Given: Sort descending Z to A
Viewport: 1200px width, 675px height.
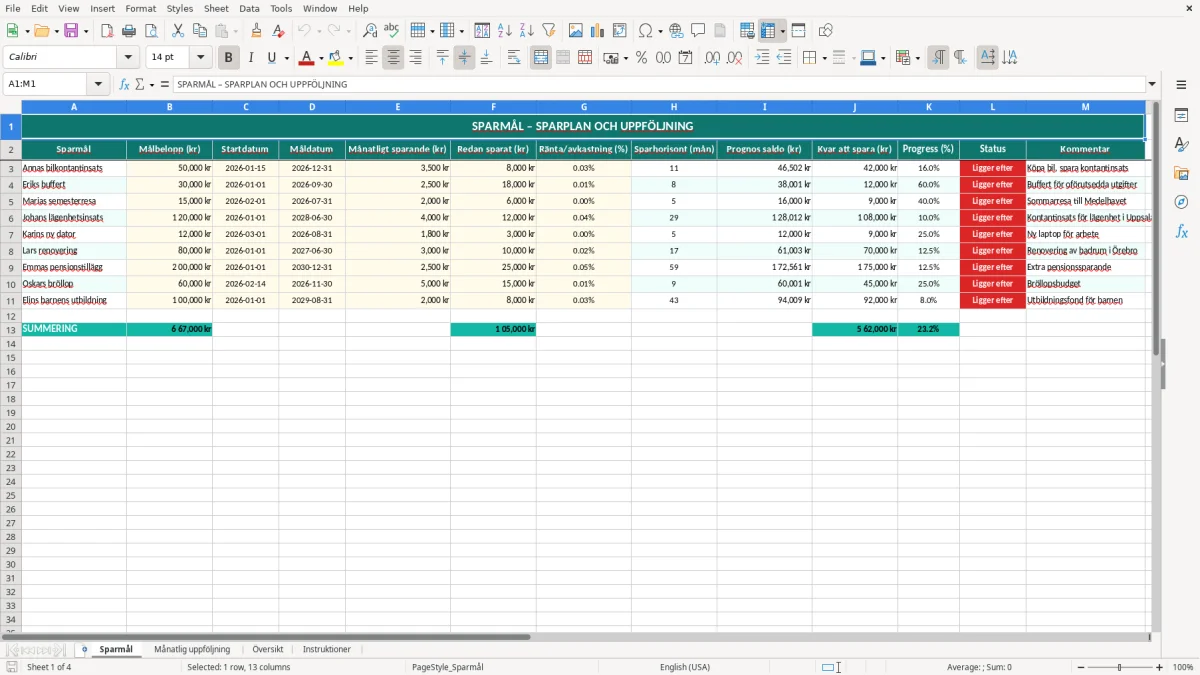Looking at the screenshot, I should 527,31.
